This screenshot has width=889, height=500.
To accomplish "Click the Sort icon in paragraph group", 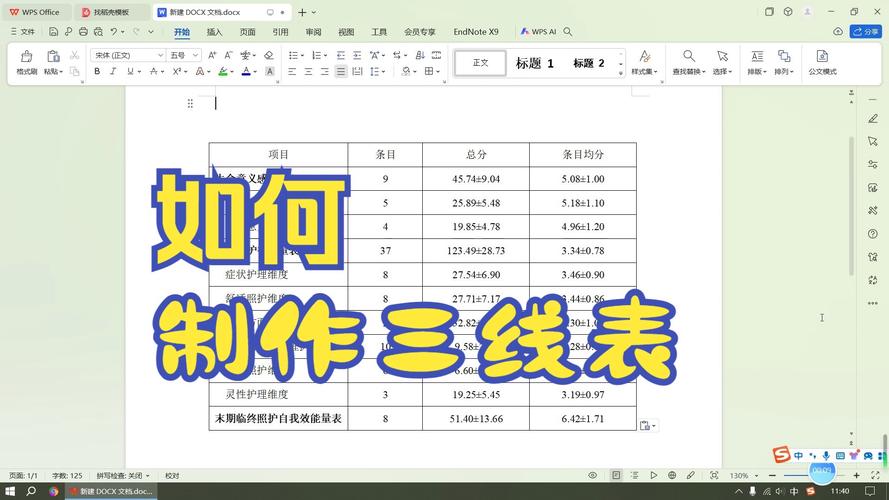I will [420, 55].
